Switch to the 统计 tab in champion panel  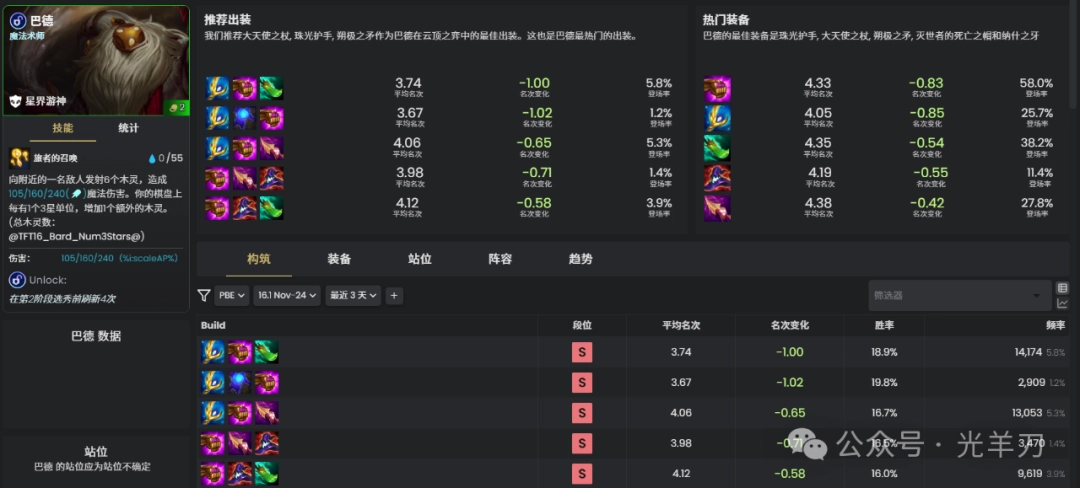click(x=128, y=128)
